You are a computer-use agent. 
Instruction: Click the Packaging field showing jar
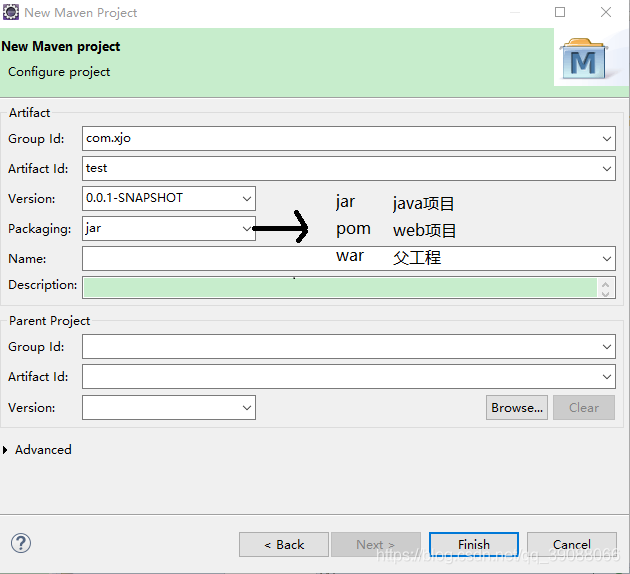[x=169, y=229]
